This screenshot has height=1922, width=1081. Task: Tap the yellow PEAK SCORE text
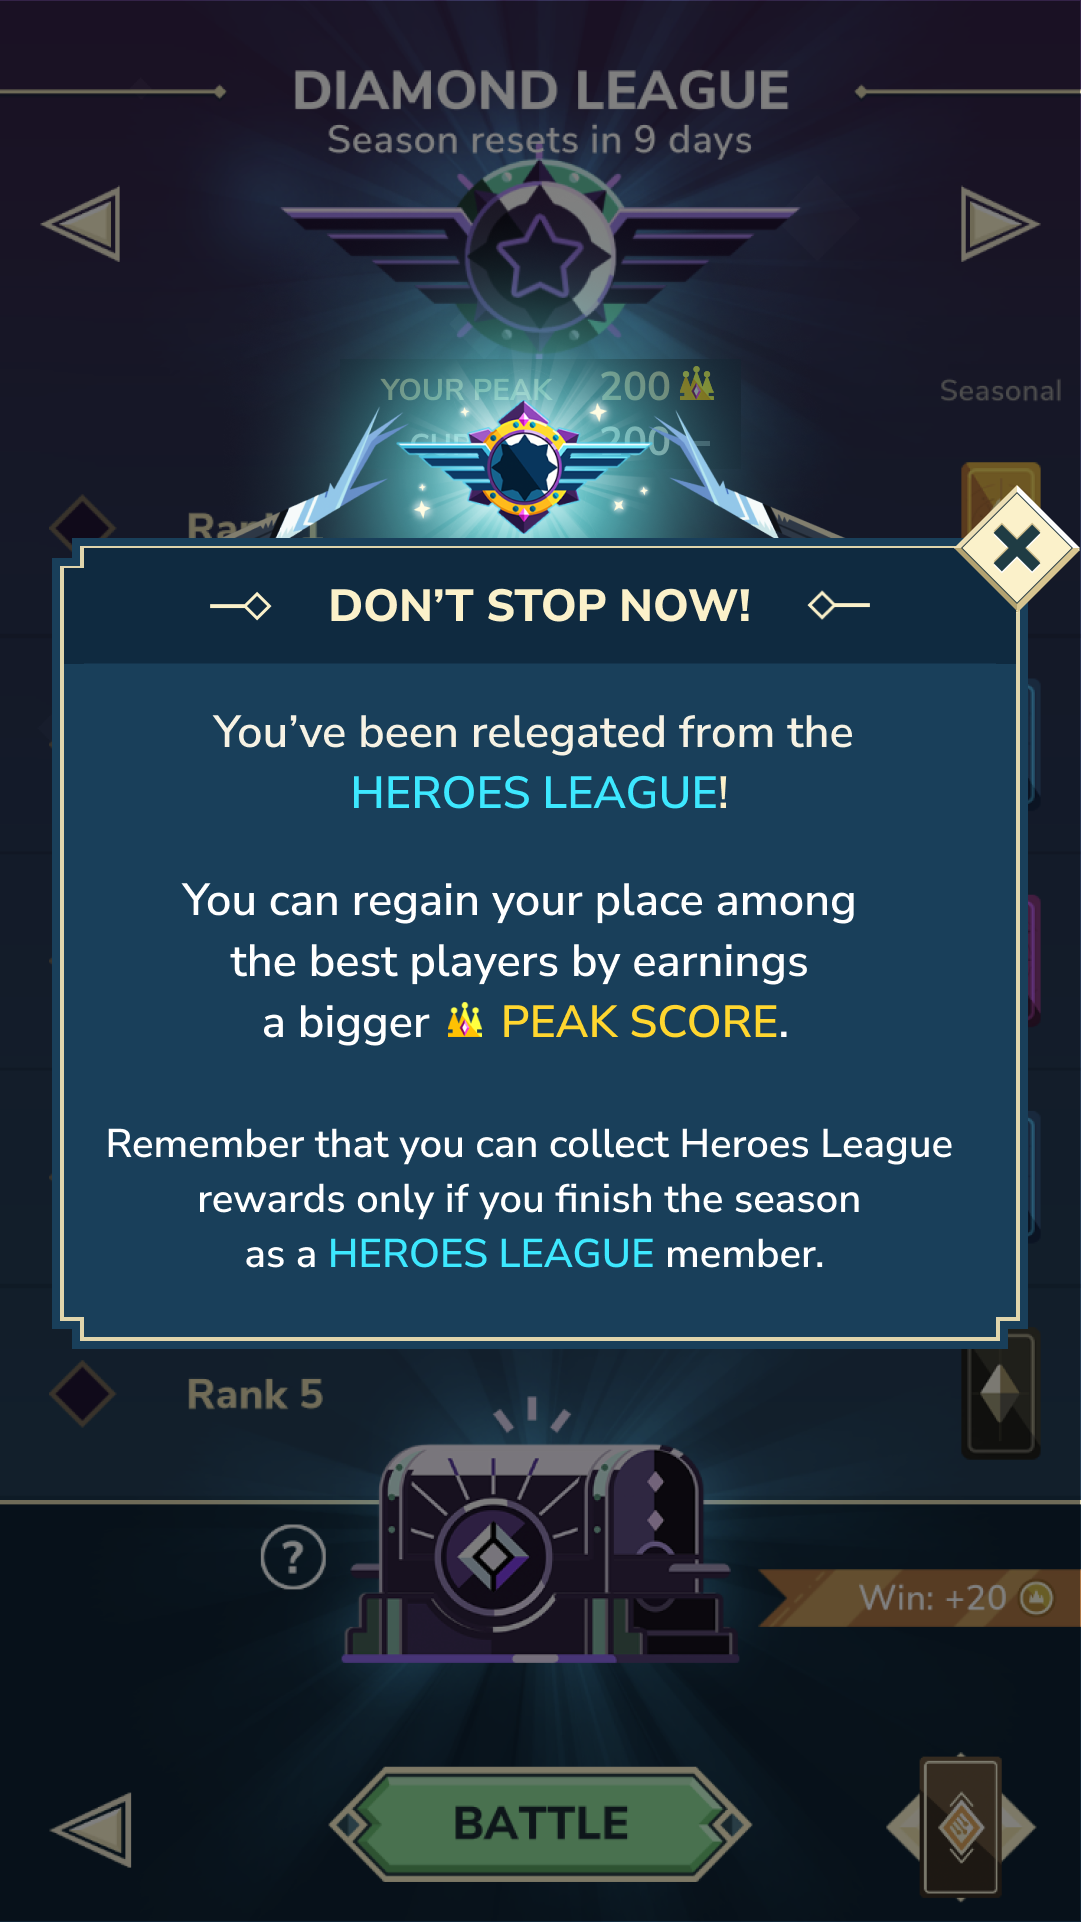[639, 1022]
